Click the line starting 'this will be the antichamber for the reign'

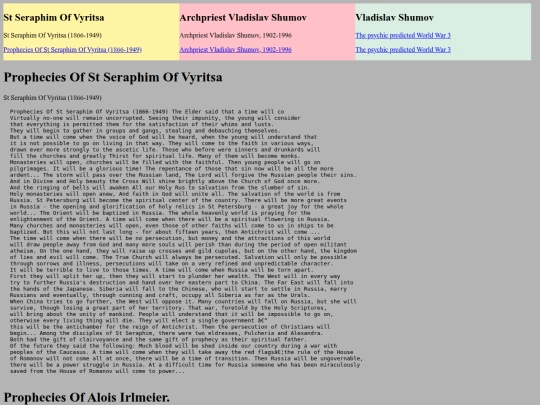point(170,327)
